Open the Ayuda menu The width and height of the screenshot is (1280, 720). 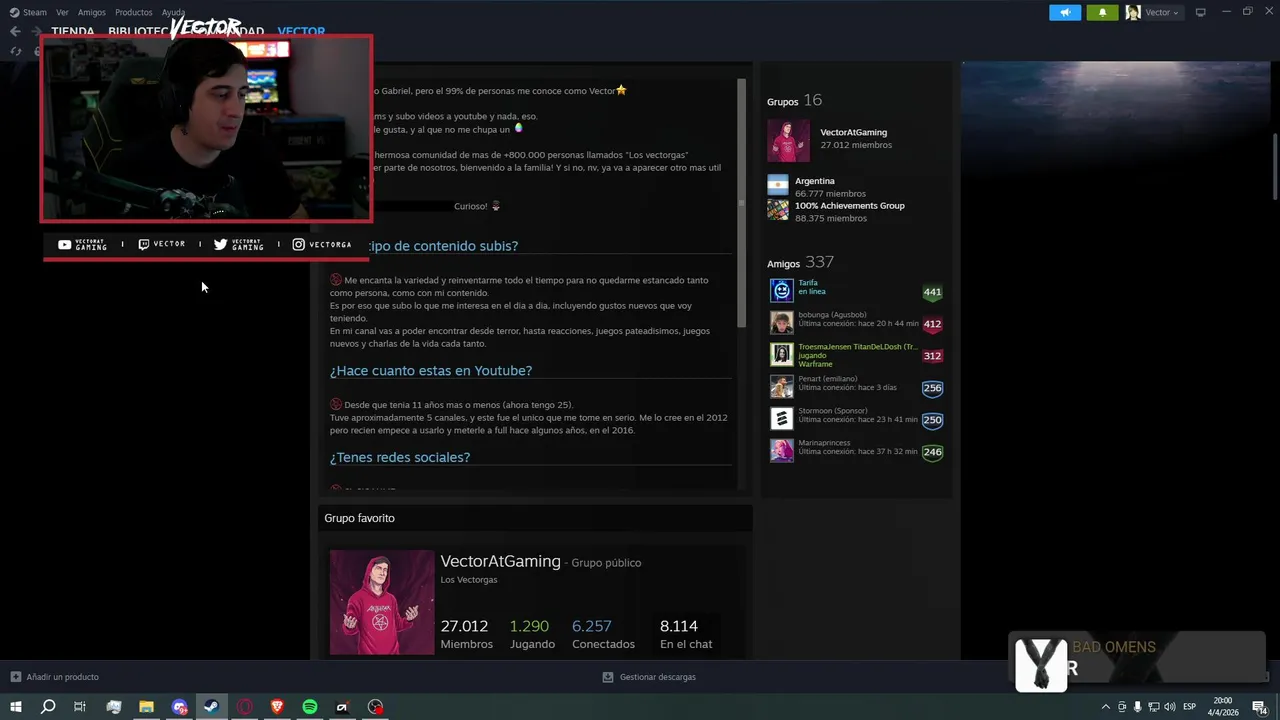174,12
